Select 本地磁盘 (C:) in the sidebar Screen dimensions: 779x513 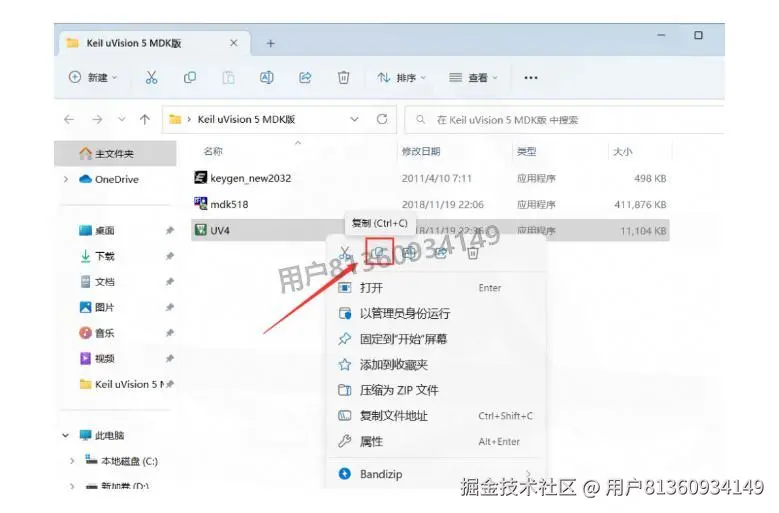point(122,461)
